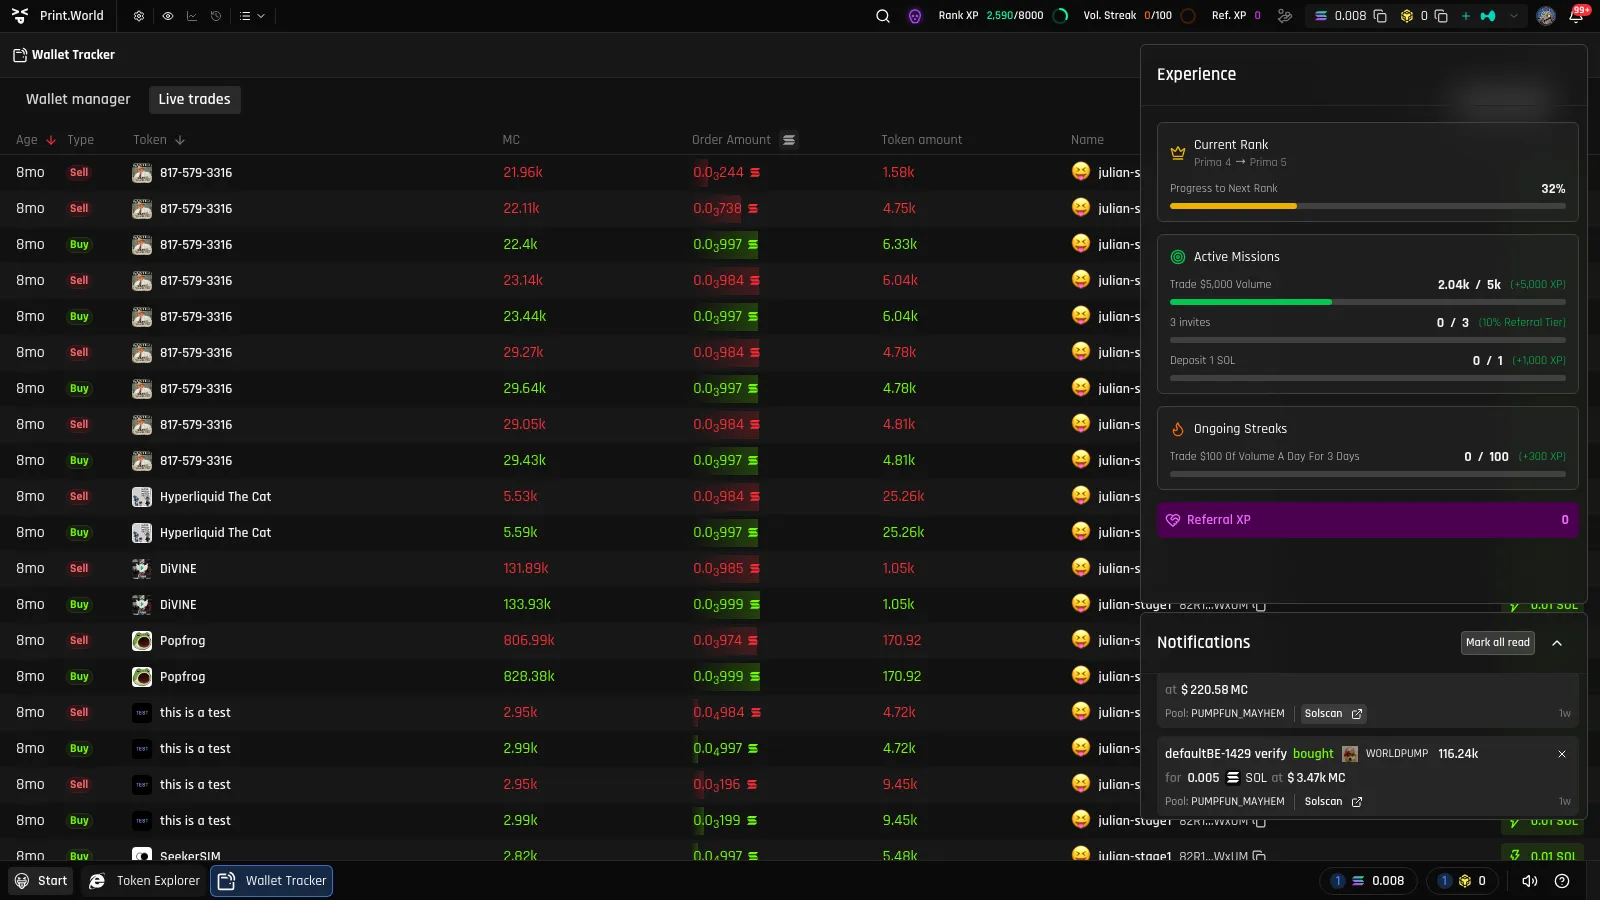The height and width of the screenshot is (900, 1600).
Task: Click the Vol. Streak progress ring
Action: point(1188,16)
